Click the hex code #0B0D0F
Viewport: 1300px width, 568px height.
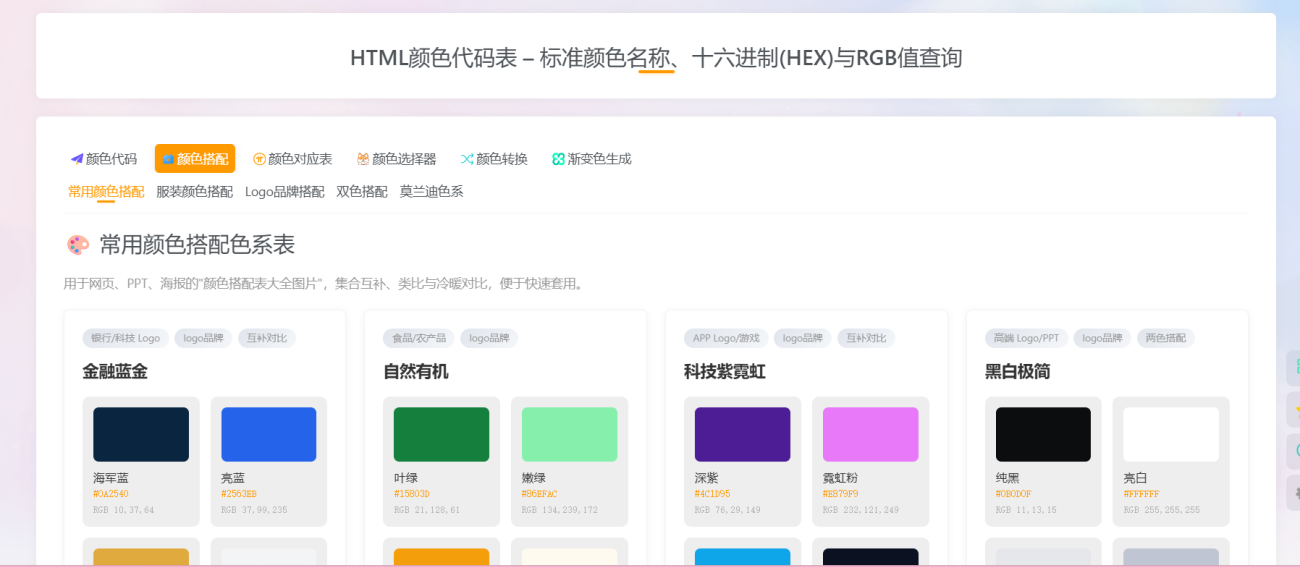(1014, 494)
